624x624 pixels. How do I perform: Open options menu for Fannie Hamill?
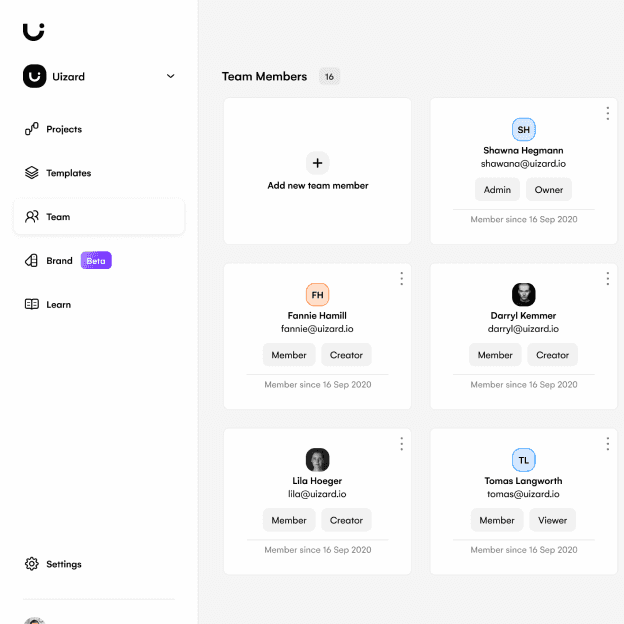[x=402, y=279]
